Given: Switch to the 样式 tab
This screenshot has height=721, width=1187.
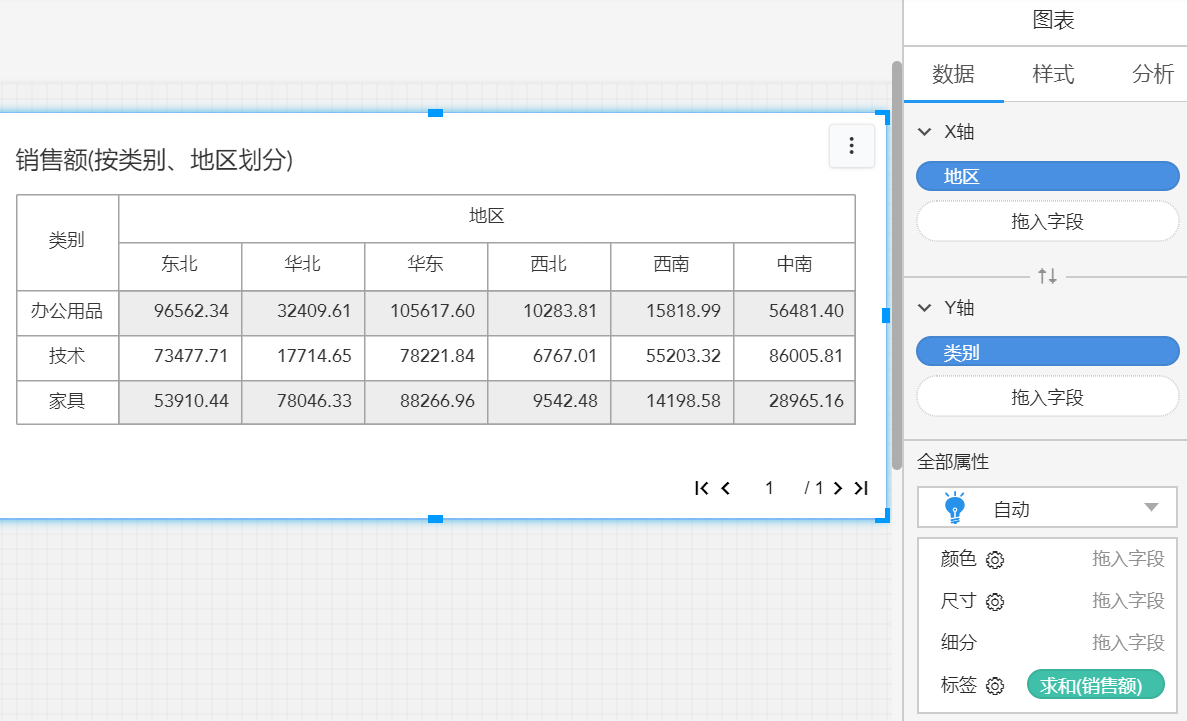Looking at the screenshot, I should point(1053,74).
